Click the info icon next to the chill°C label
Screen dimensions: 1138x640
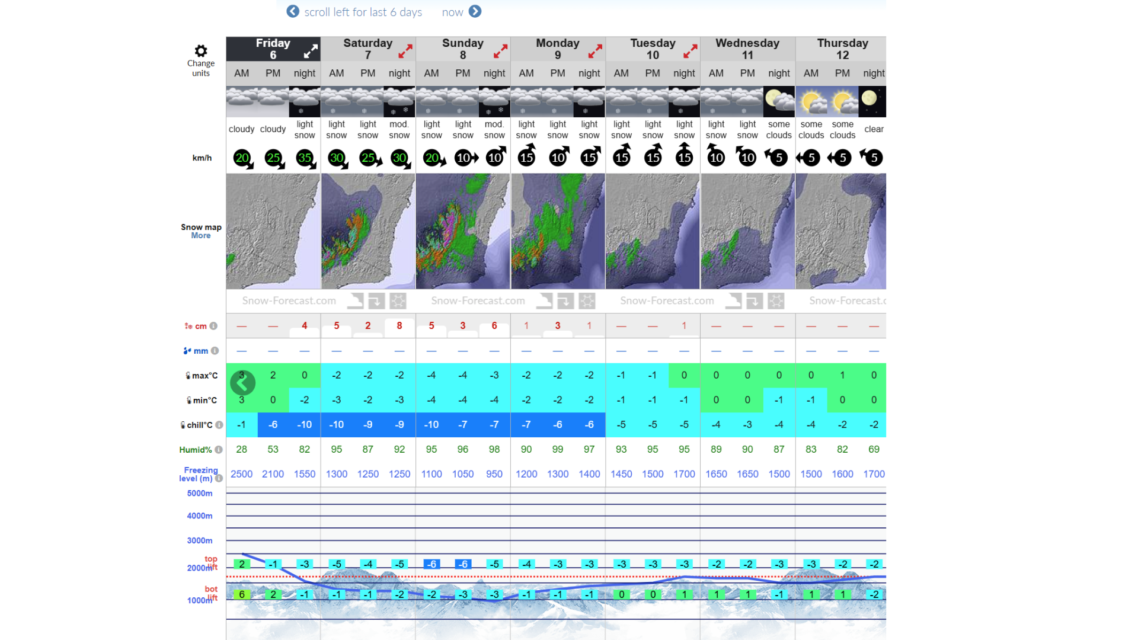coord(219,425)
